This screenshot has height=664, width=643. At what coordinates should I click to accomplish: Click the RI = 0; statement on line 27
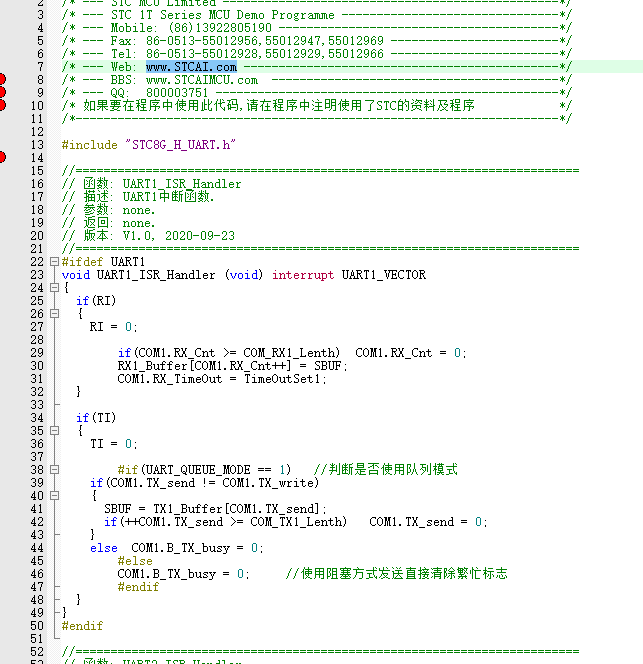(114, 327)
